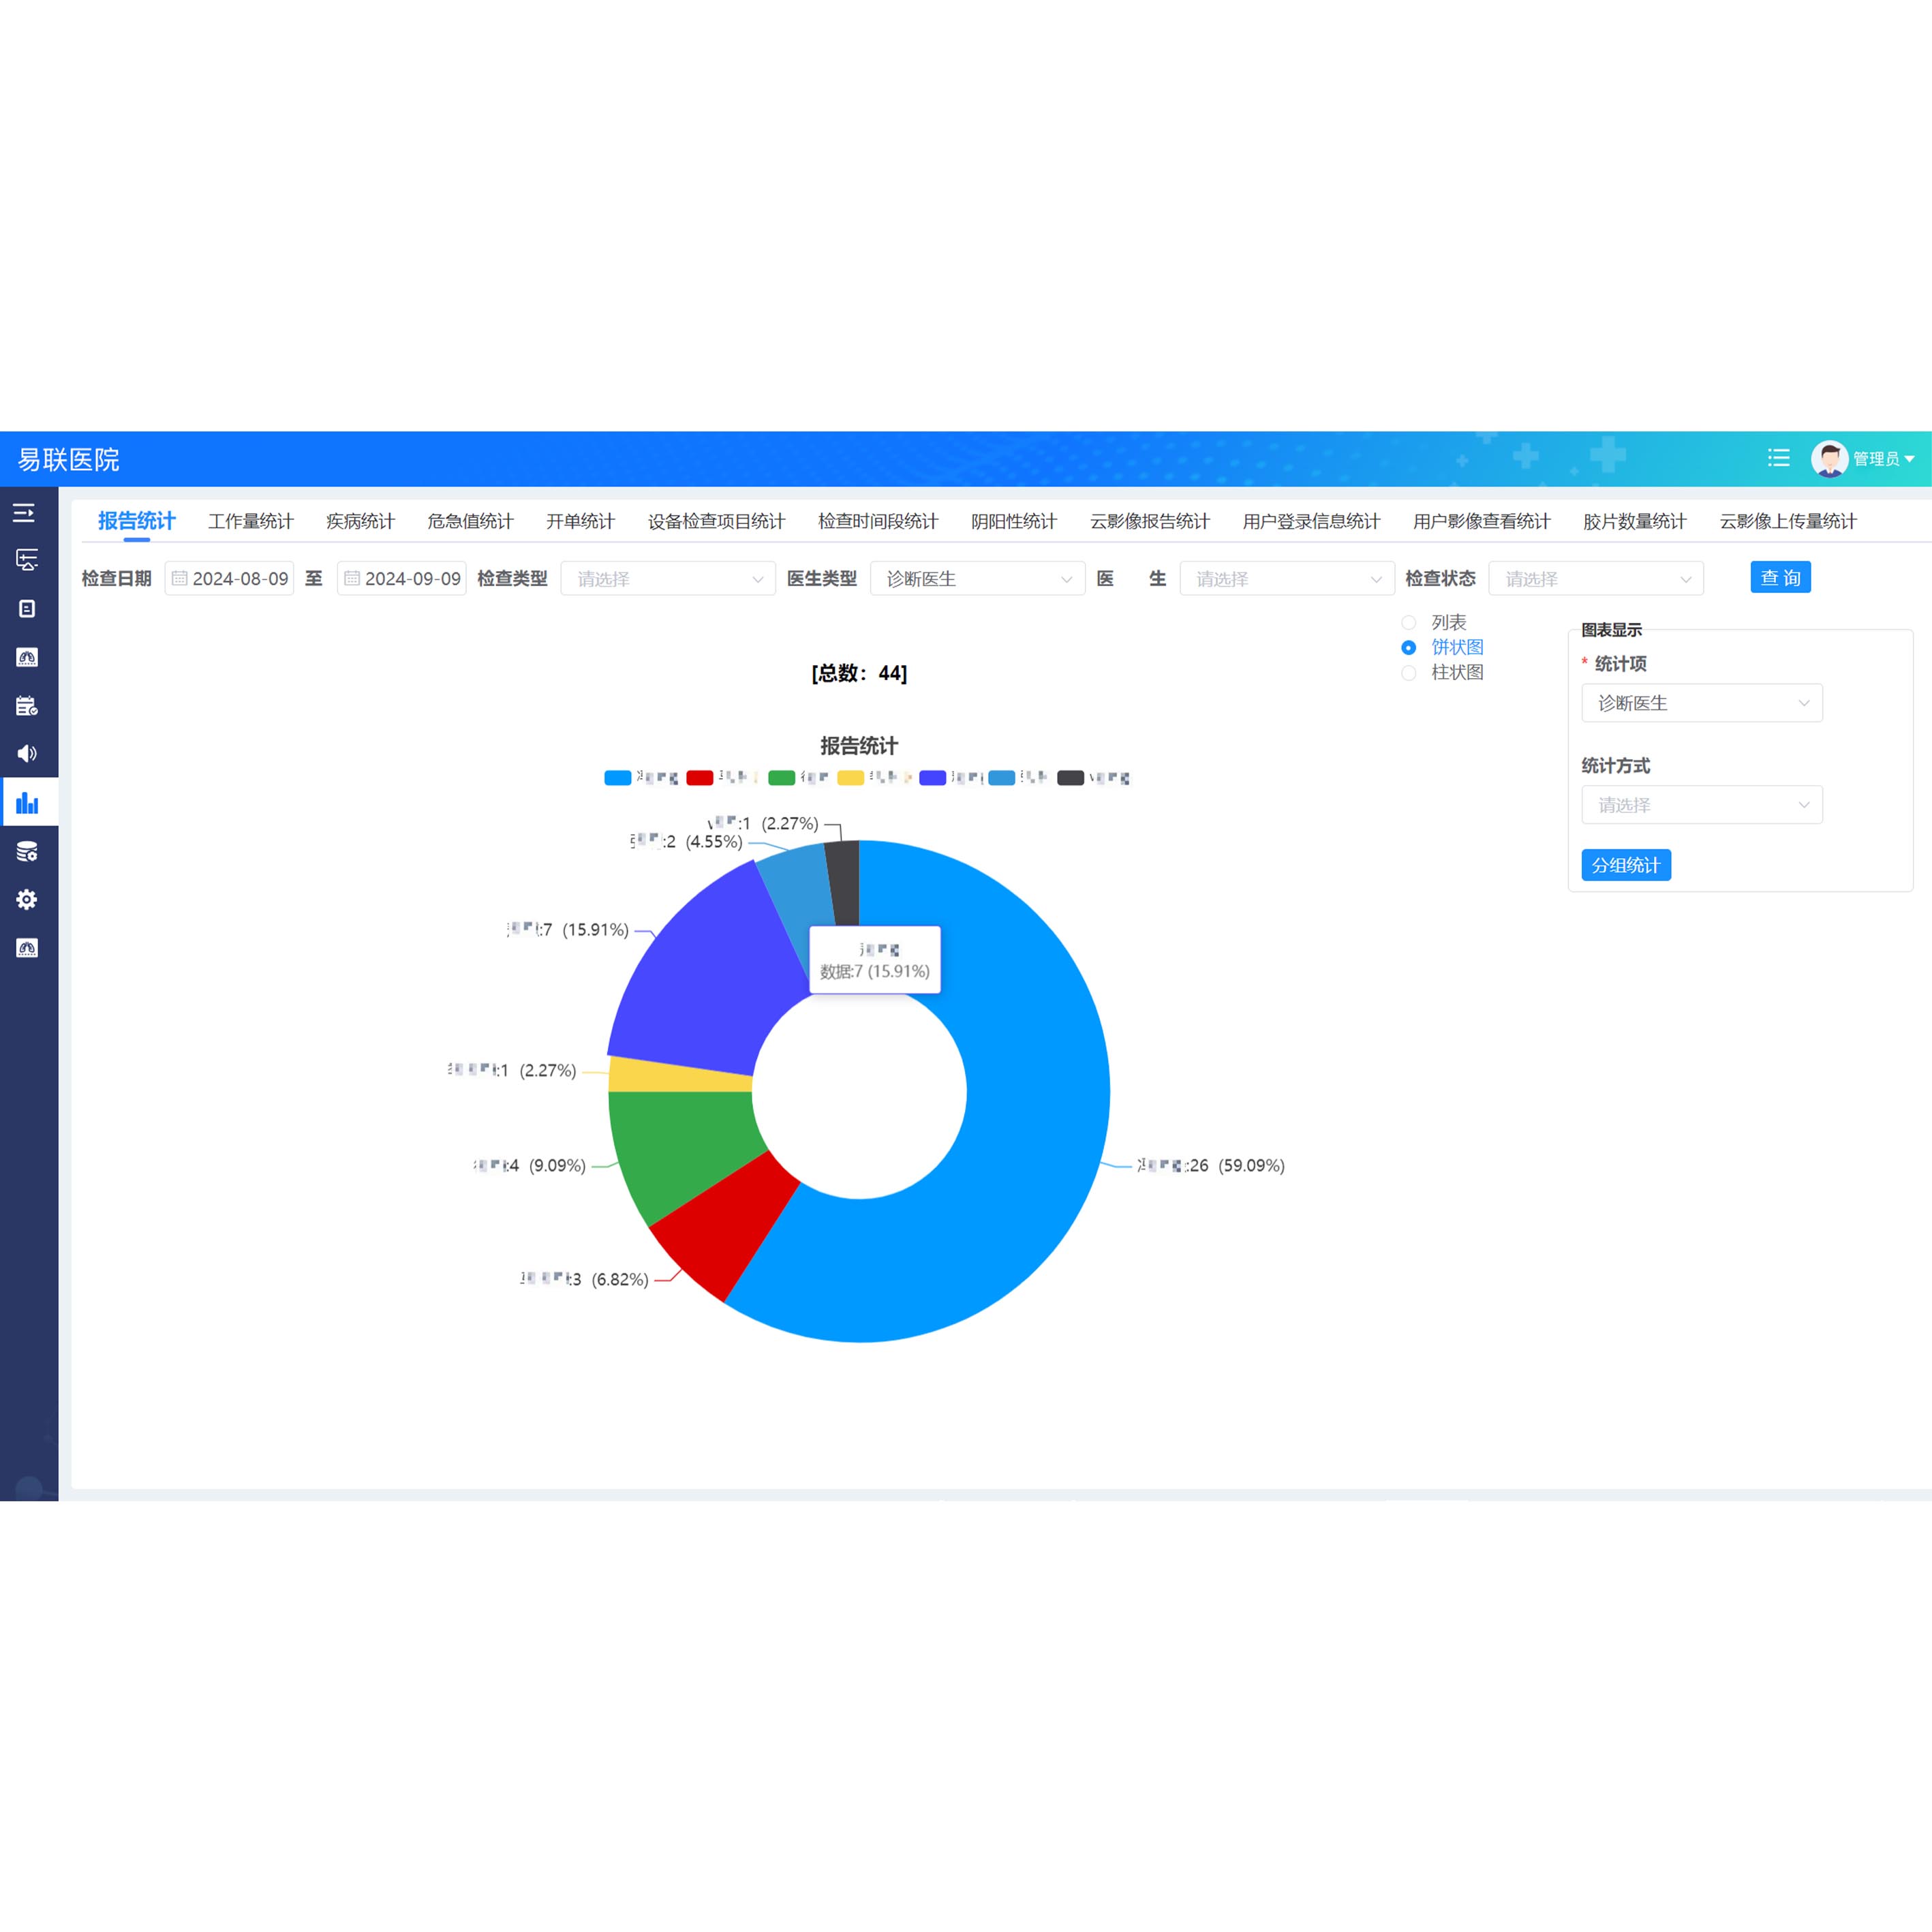
Task: Toggle the red legend color swatch
Action: 700,778
